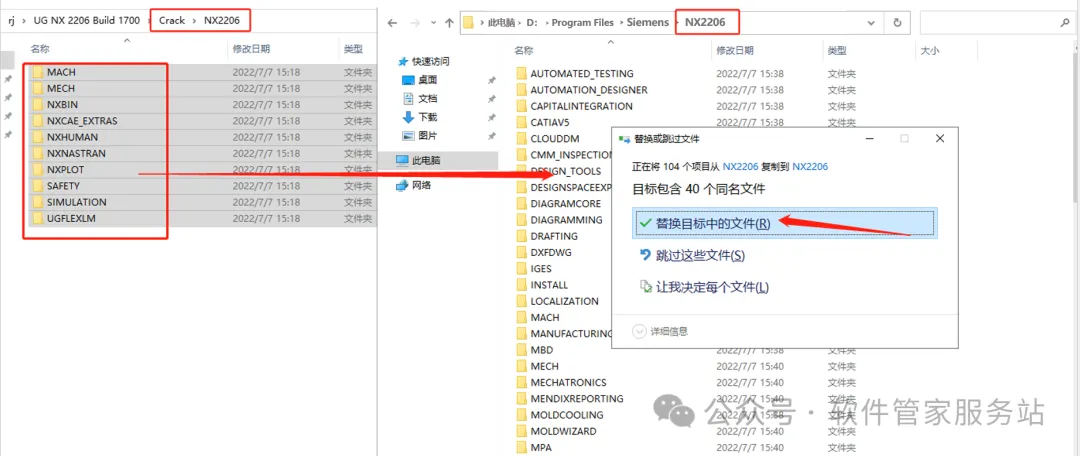
Task: Select the MENDIXREPORTING folder name
Action: (577, 399)
